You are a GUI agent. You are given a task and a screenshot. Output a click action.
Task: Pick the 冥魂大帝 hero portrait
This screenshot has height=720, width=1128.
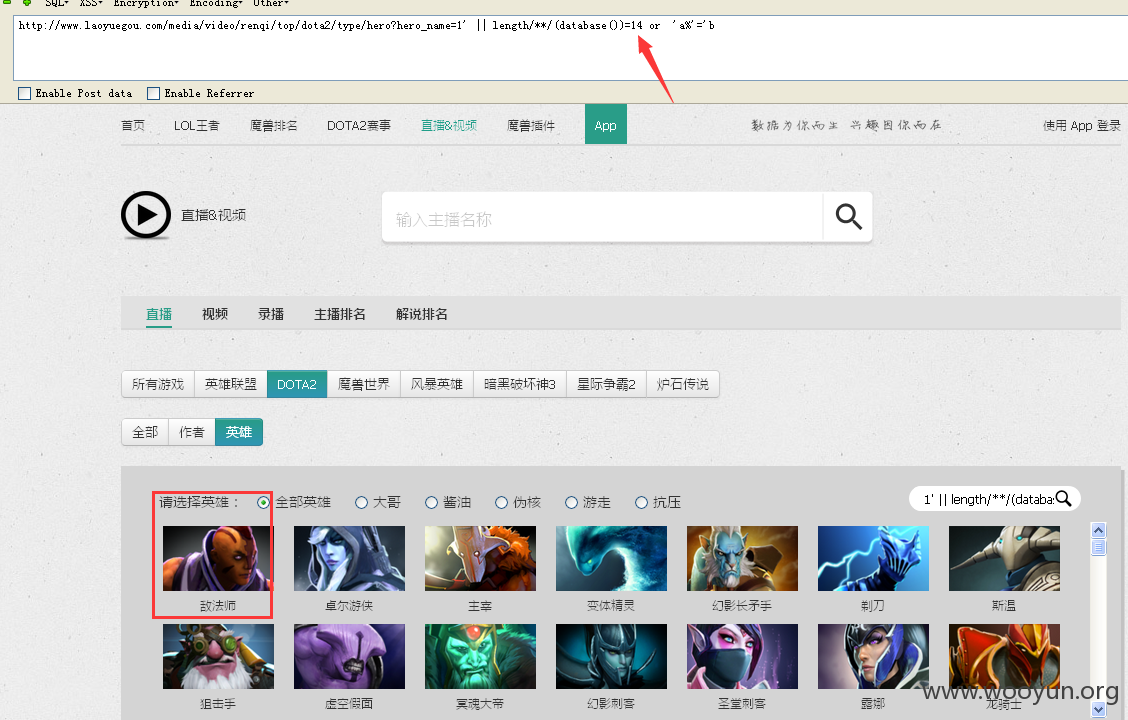click(480, 656)
